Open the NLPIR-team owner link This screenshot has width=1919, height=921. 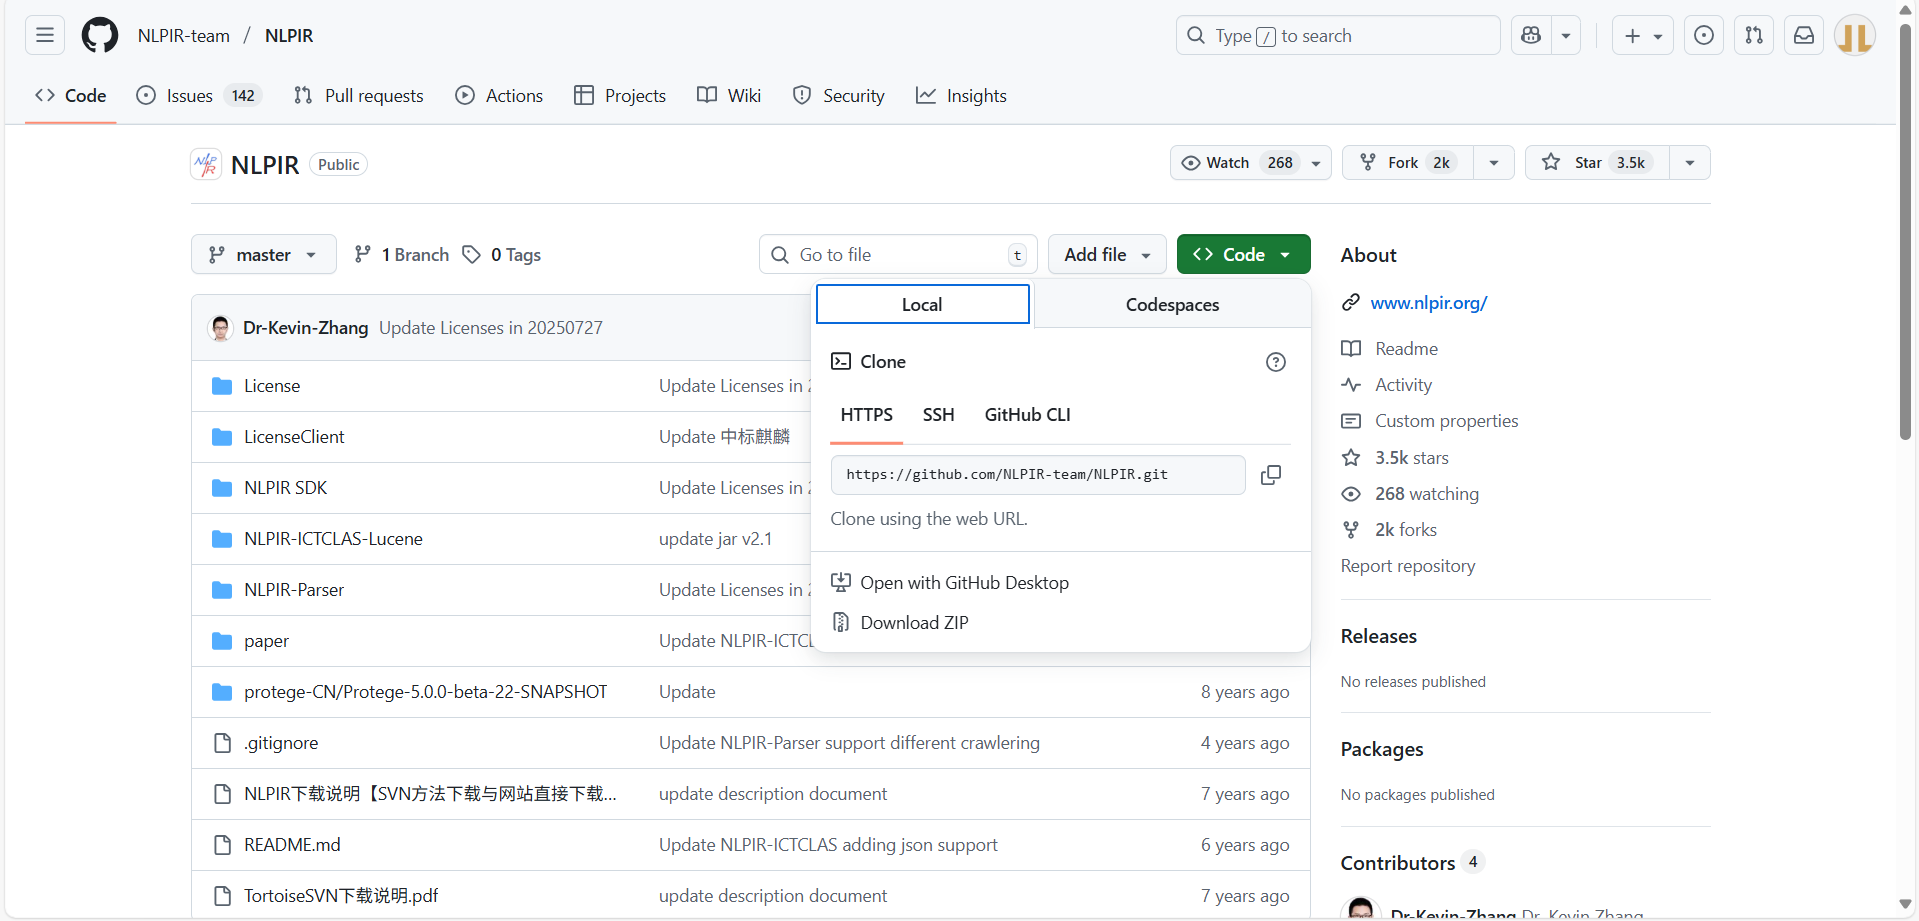pyautogui.click(x=184, y=36)
